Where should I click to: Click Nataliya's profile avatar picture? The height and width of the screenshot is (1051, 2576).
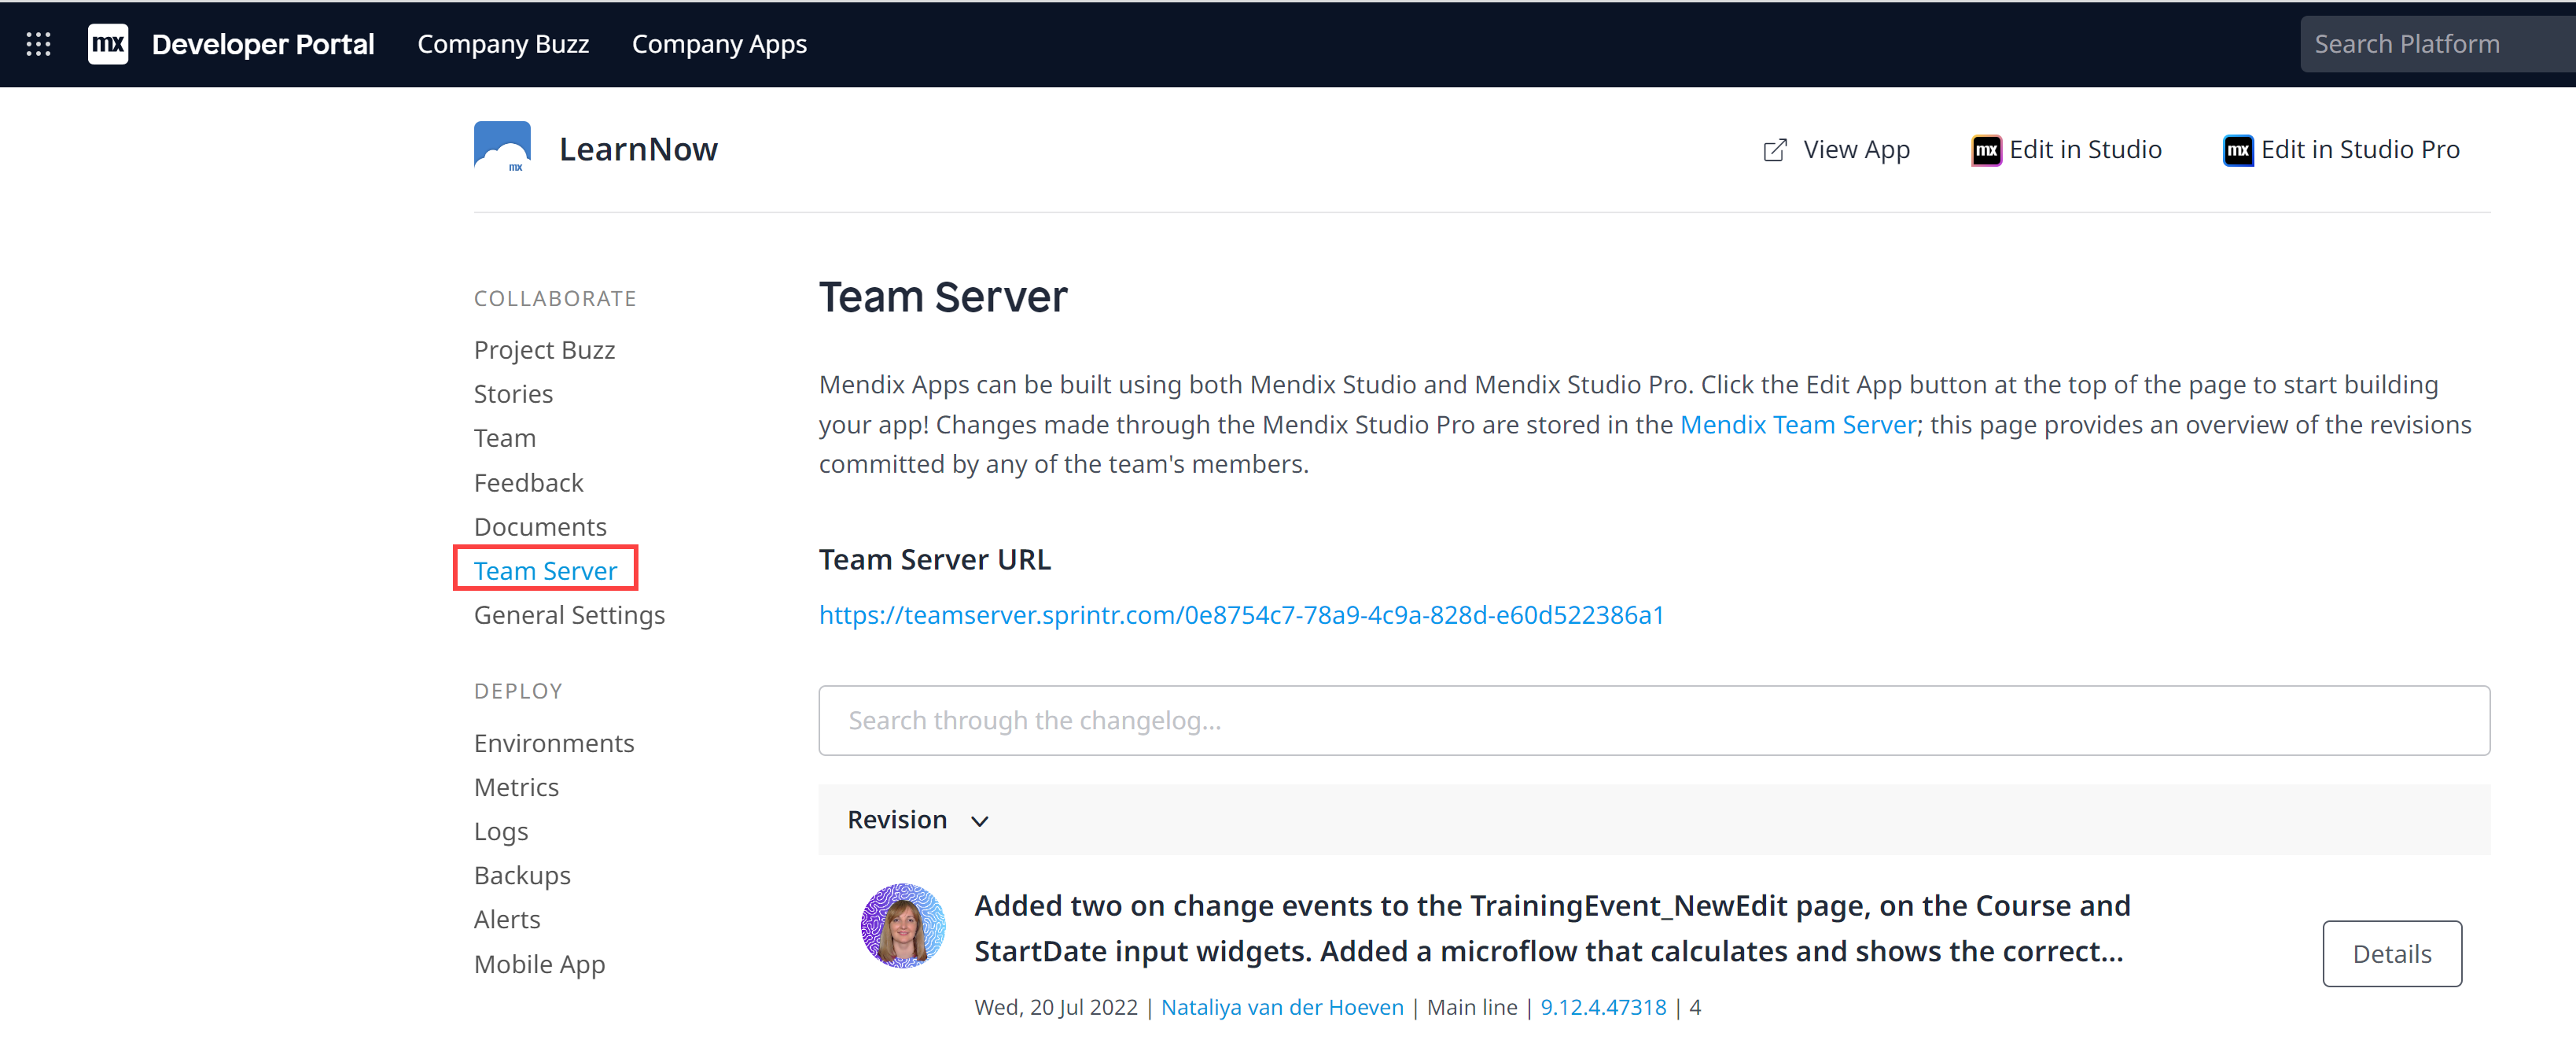click(x=903, y=924)
